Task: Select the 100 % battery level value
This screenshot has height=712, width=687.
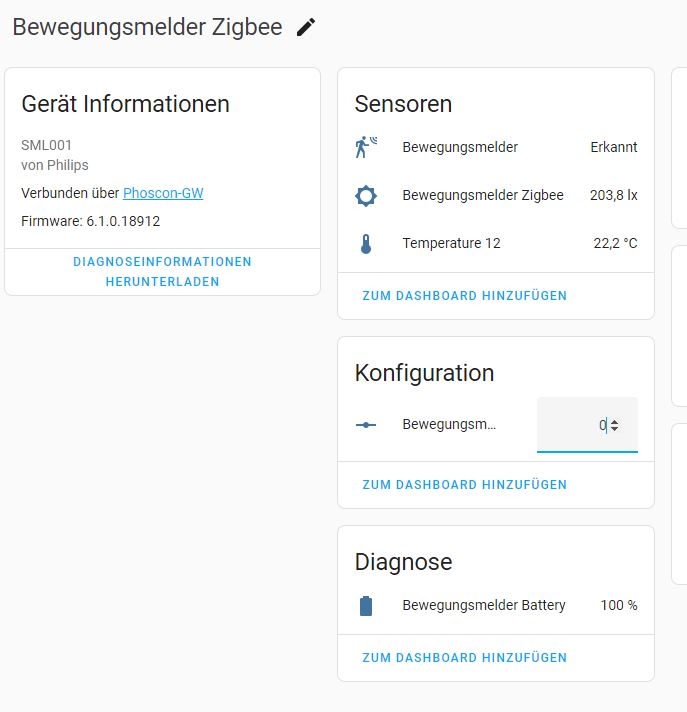Action: coord(618,605)
